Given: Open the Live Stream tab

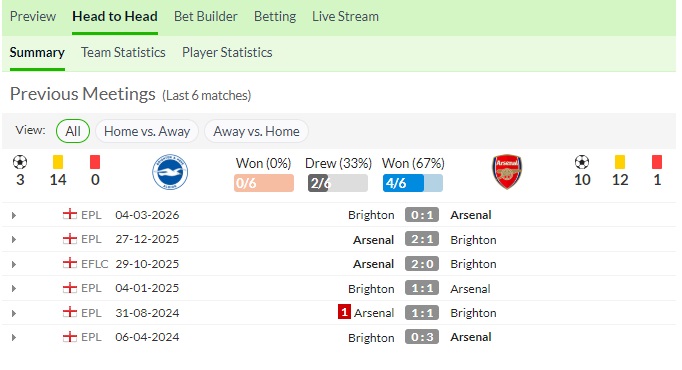Looking at the screenshot, I should [x=345, y=17].
